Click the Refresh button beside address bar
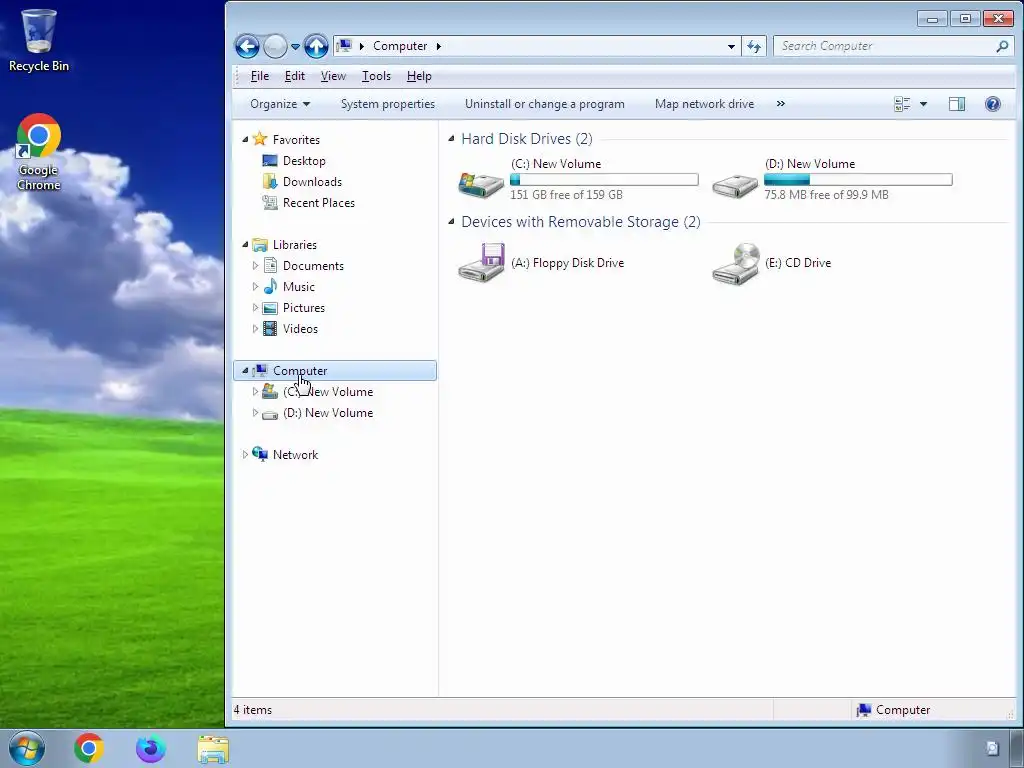 [754, 46]
